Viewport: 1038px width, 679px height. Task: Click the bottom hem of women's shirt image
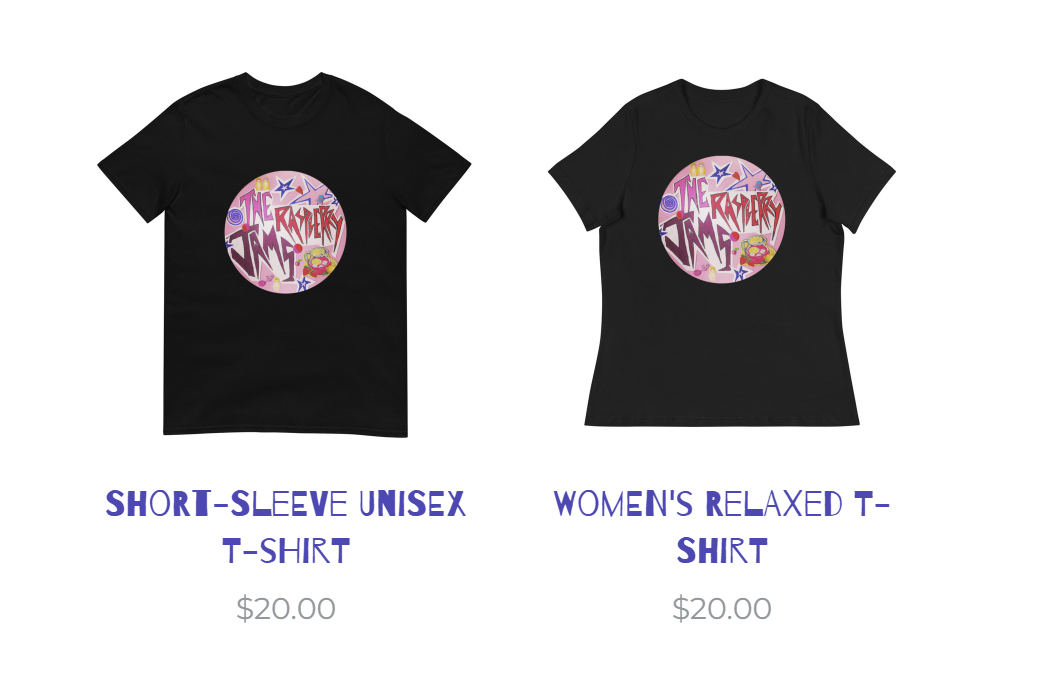pyautogui.click(x=722, y=422)
